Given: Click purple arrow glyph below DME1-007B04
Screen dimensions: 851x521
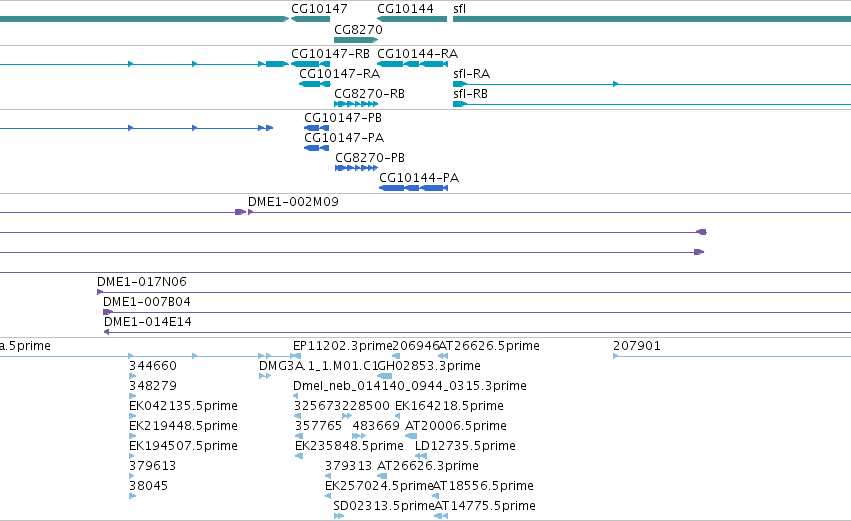Looking at the screenshot, I should pos(107,312).
